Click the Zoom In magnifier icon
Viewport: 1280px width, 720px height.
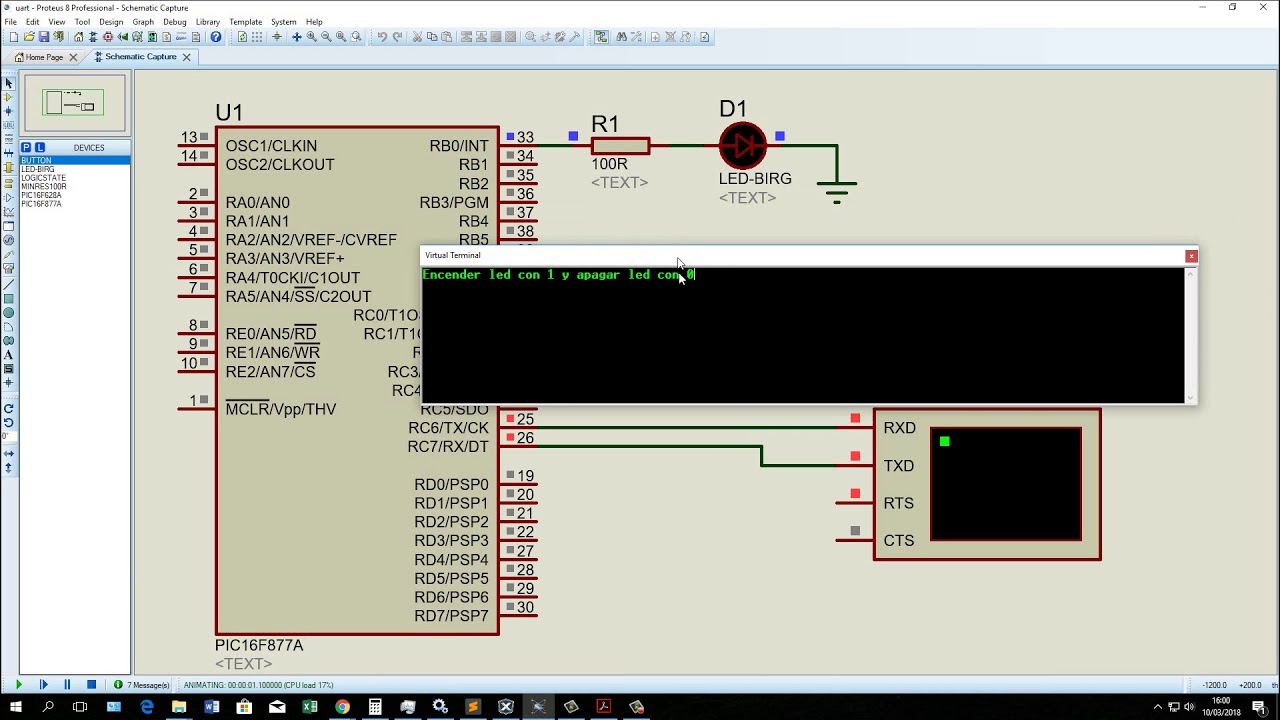click(311, 37)
